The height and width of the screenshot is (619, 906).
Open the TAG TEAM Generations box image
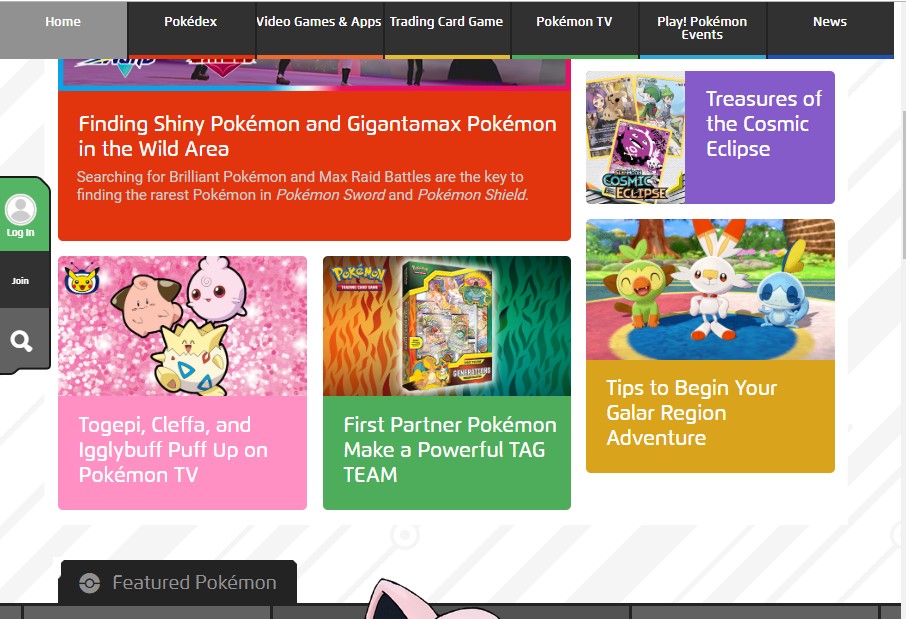point(447,326)
